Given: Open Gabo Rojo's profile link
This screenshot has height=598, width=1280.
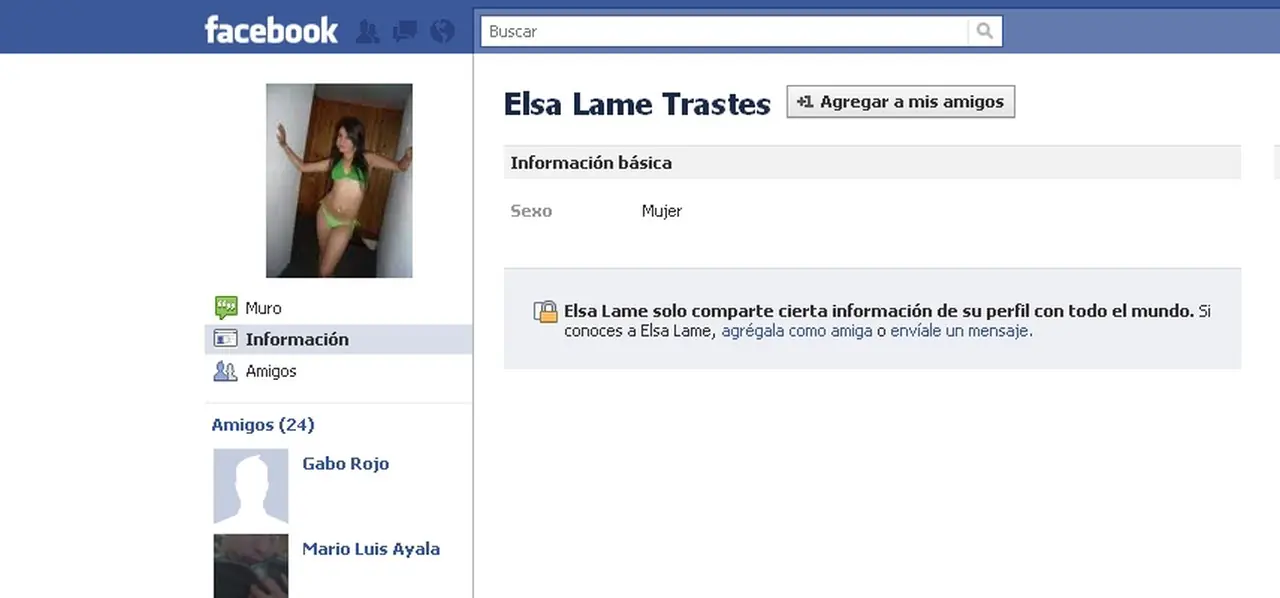Looking at the screenshot, I should tap(345, 464).
